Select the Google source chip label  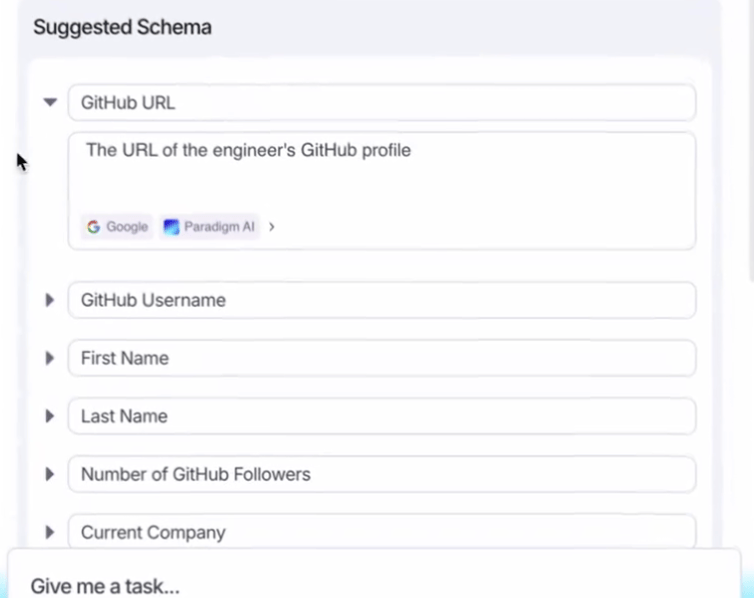click(127, 227)
